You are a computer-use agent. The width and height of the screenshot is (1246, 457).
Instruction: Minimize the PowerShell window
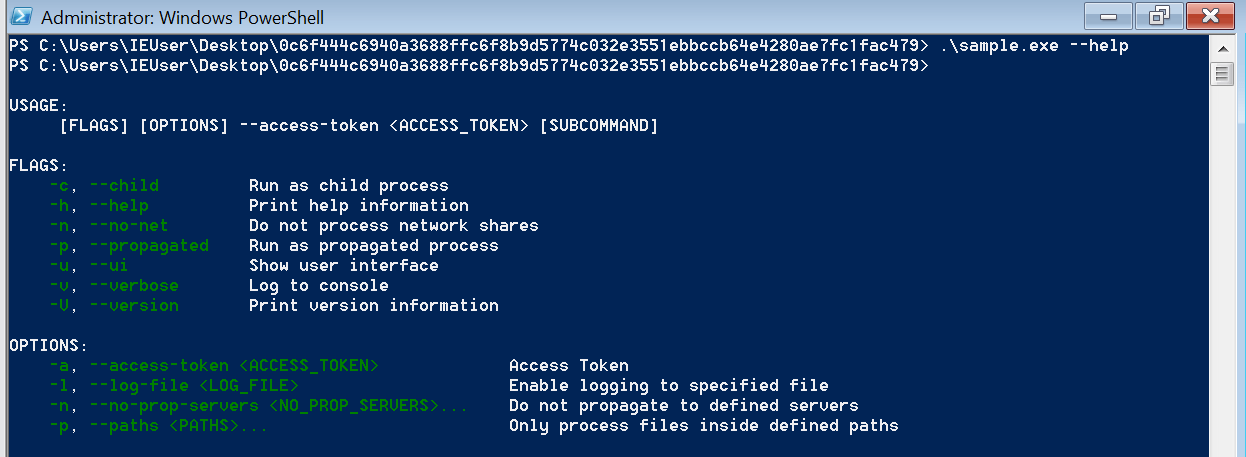pos(1108,16)
